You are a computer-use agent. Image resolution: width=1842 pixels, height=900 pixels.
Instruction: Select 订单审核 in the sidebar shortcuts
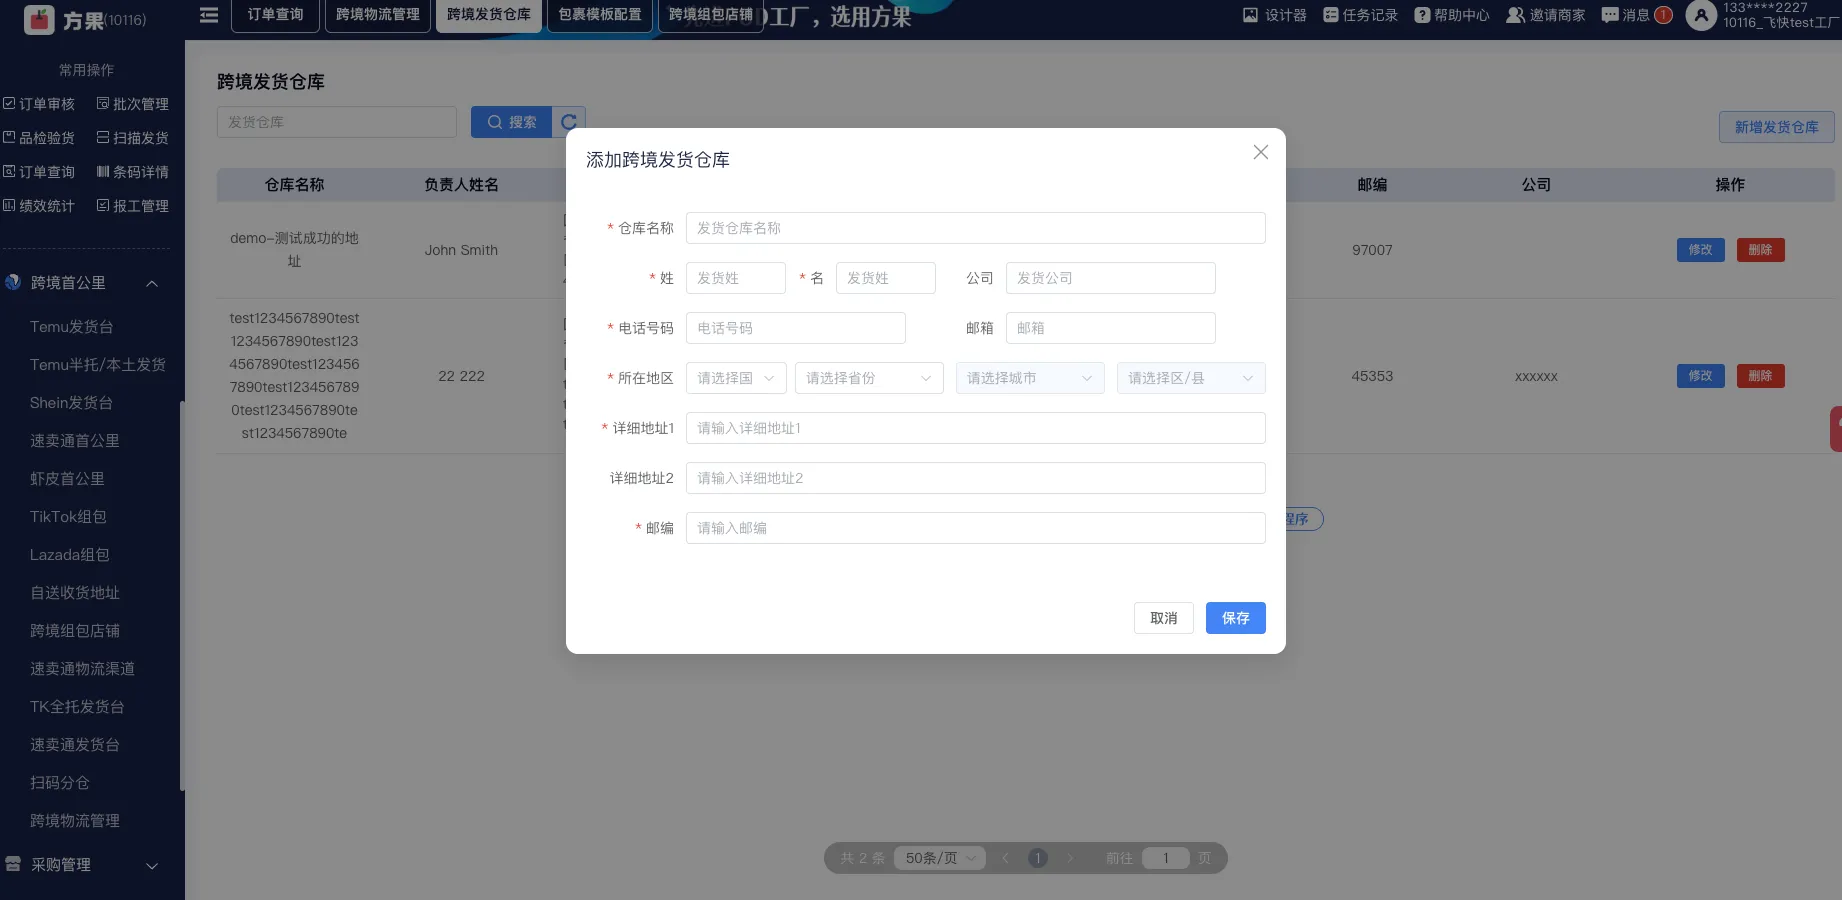[x=40, y=103]
